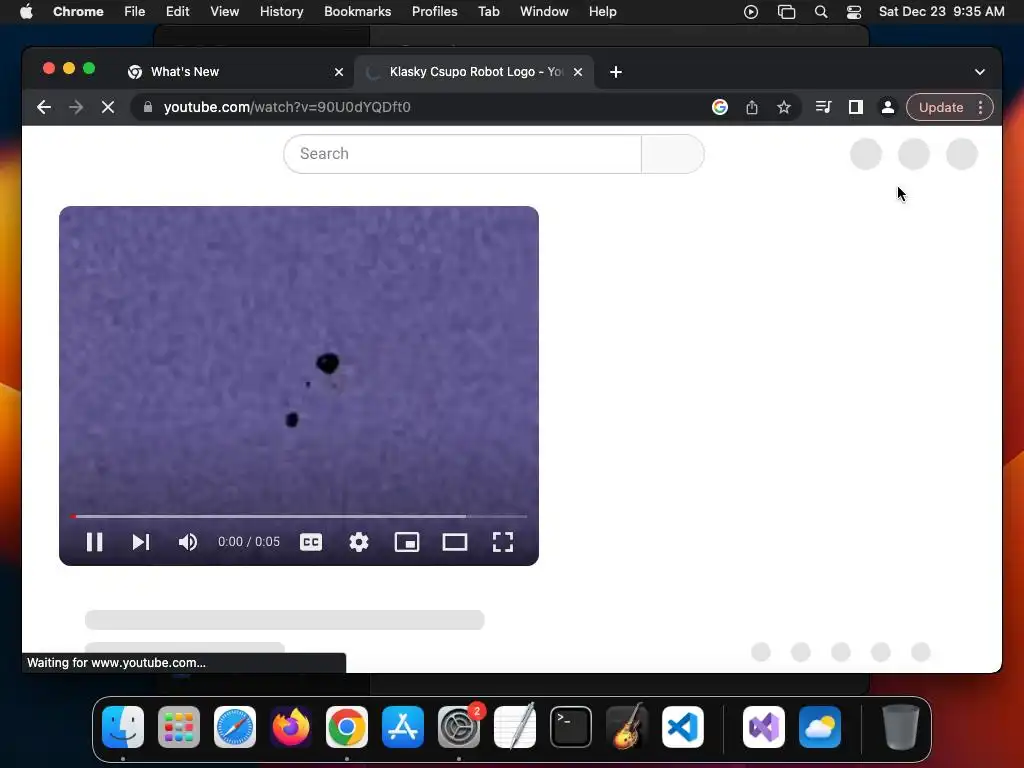Open the Profiles menu

click(x=434, y=12)
